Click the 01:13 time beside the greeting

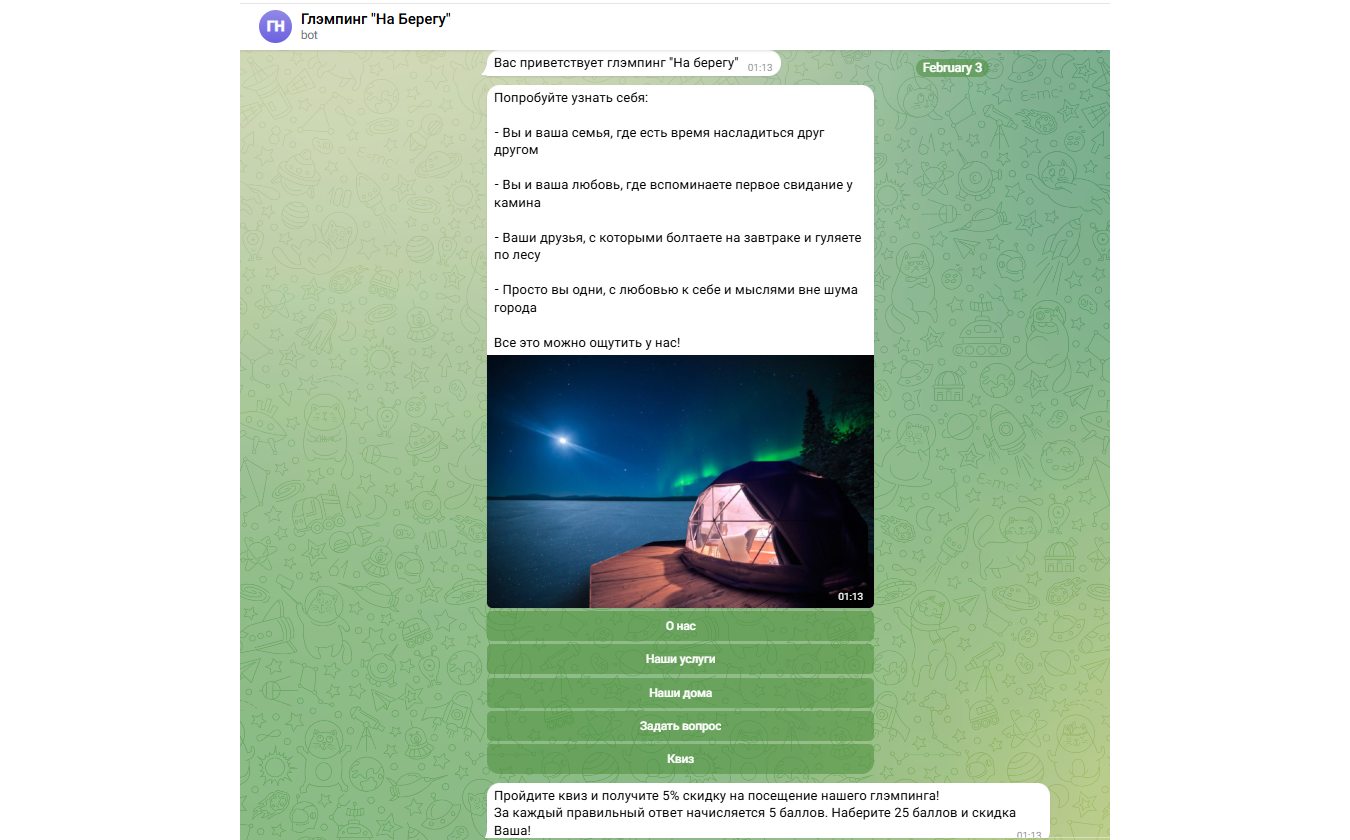760,68
